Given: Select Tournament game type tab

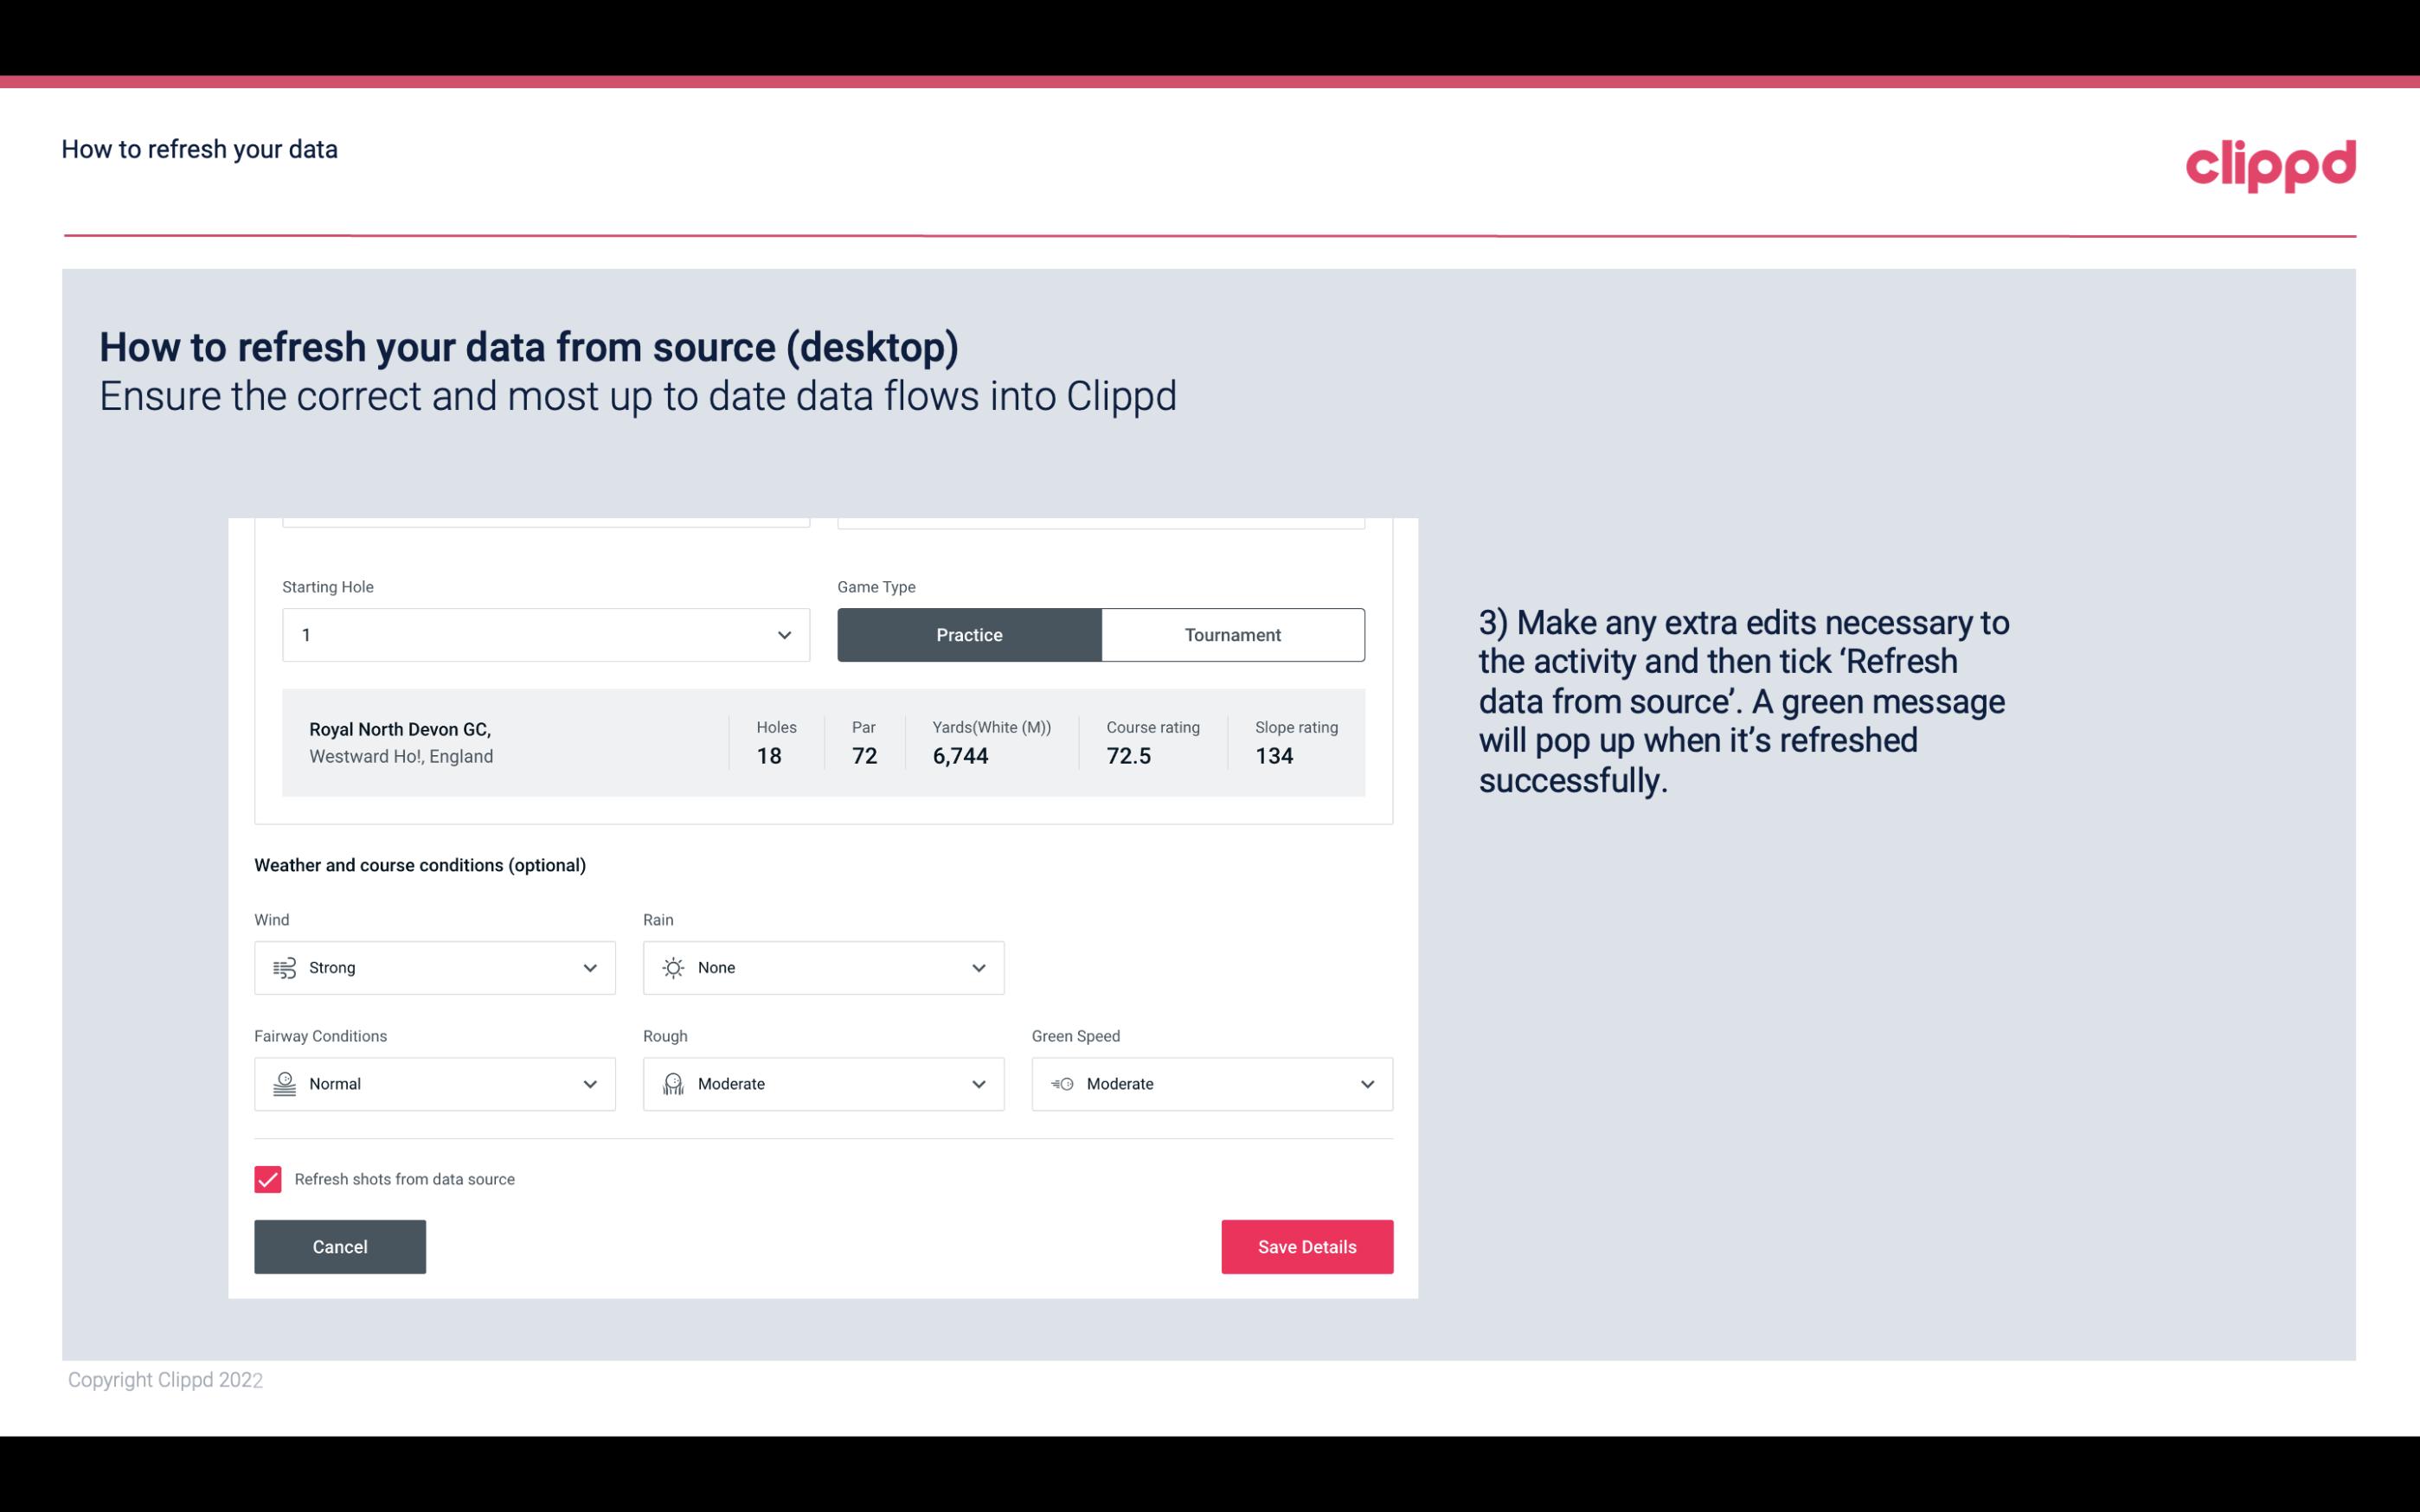Looking at the screenshot, I should coord(1232,634).
